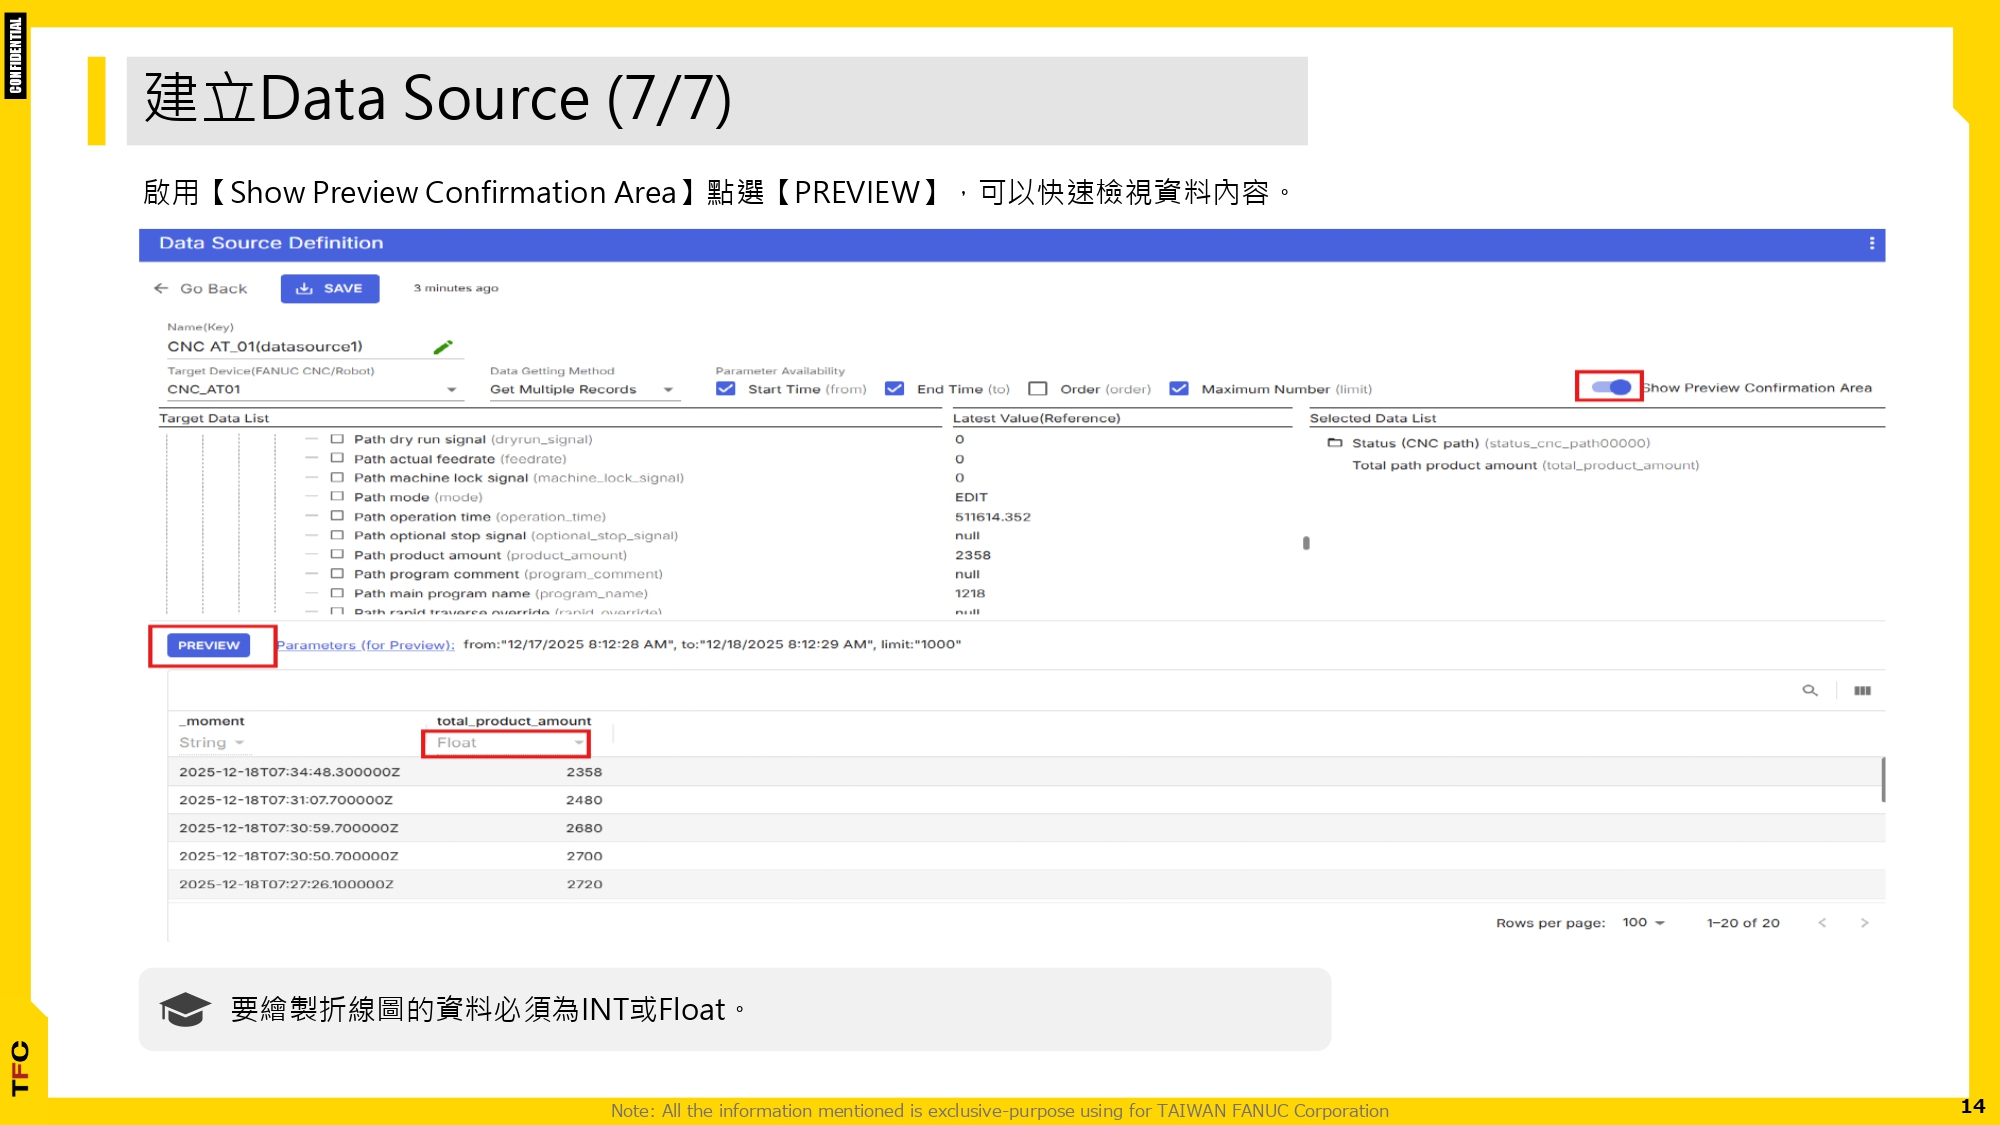Change the Get Multiple Records data getting method
This screenshot has height=1125, width=2000.
coord(667,389)
